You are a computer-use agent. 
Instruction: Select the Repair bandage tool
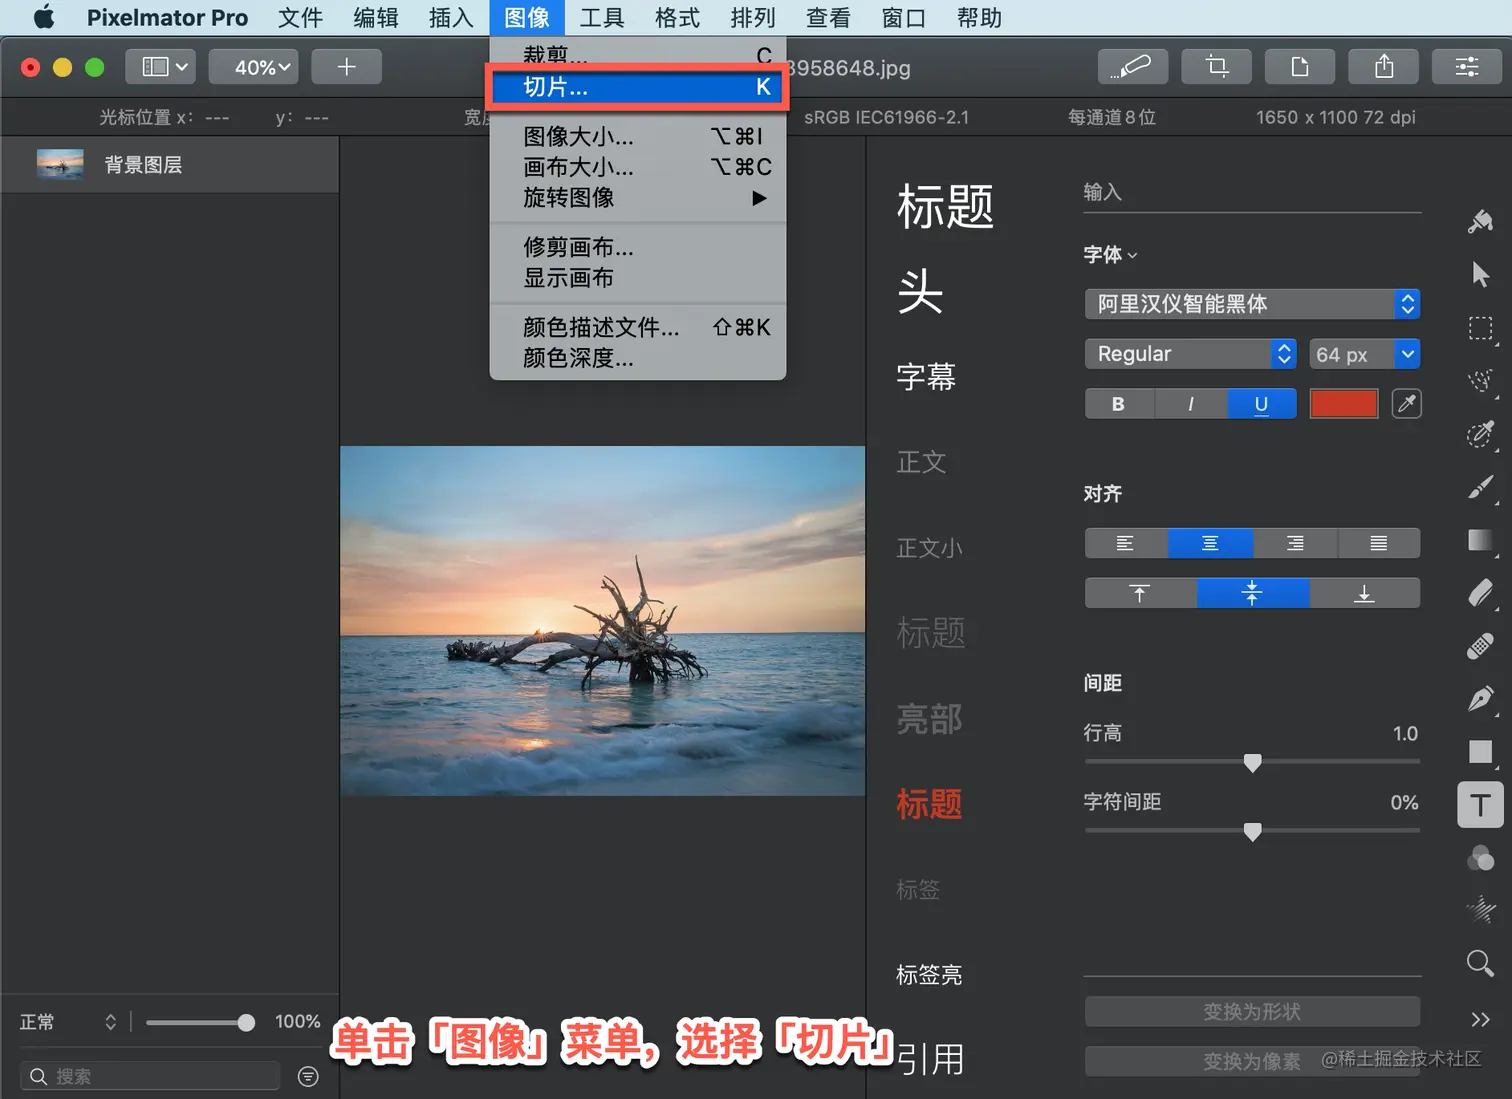(x=1481, y=646)
